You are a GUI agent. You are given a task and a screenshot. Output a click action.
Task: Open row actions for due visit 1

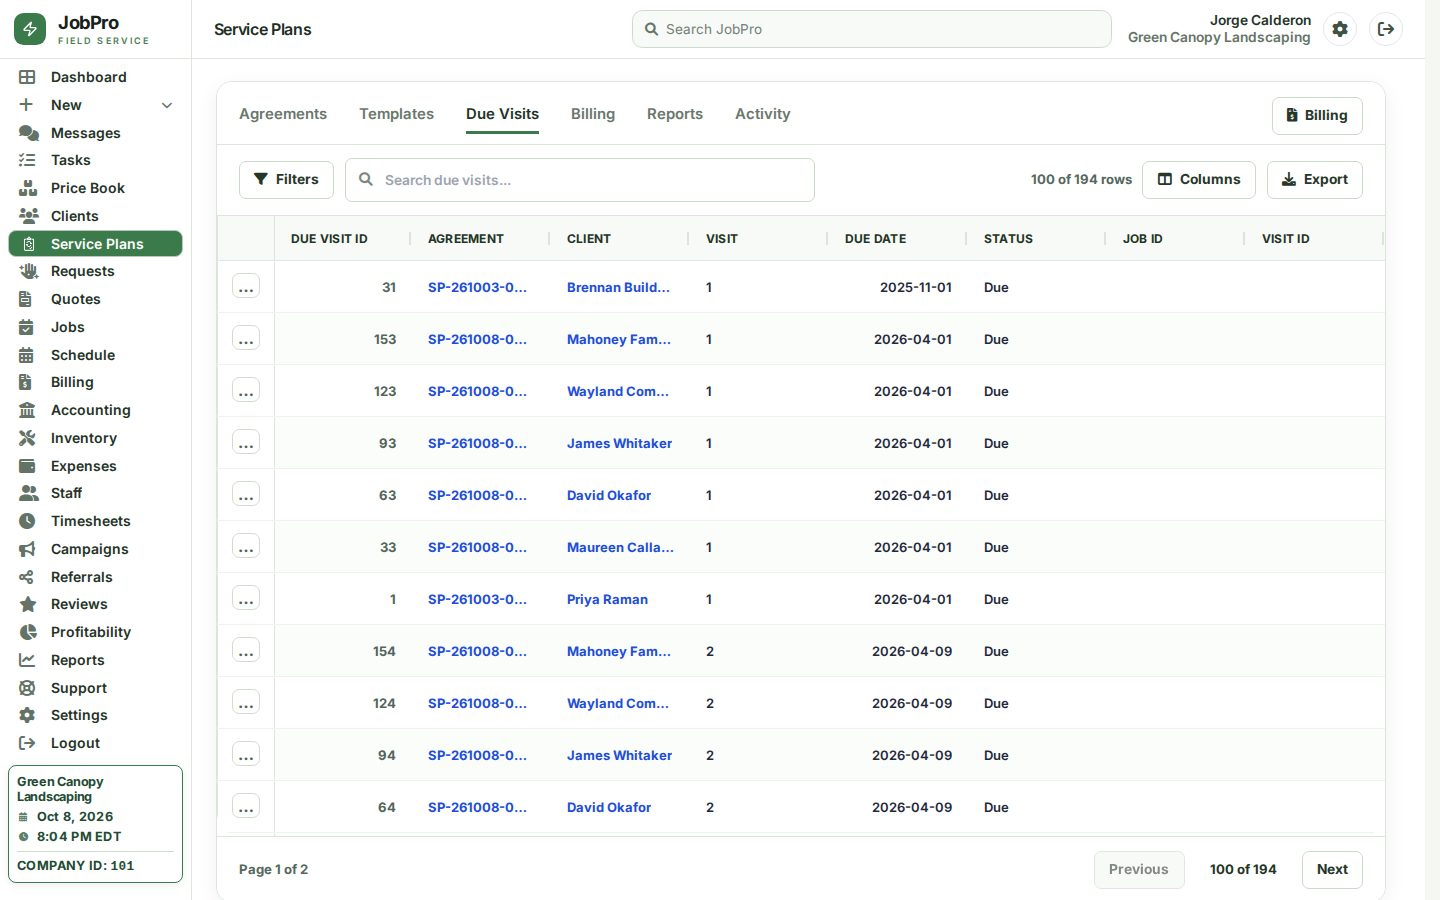tap(246, 599)
